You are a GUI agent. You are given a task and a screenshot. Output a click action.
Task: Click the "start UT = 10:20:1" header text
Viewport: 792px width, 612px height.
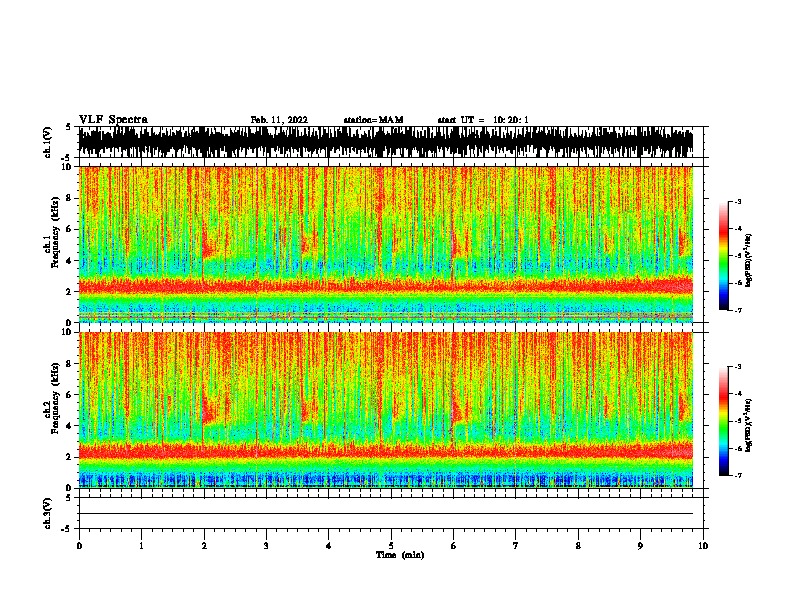click(x=483, y=120)
